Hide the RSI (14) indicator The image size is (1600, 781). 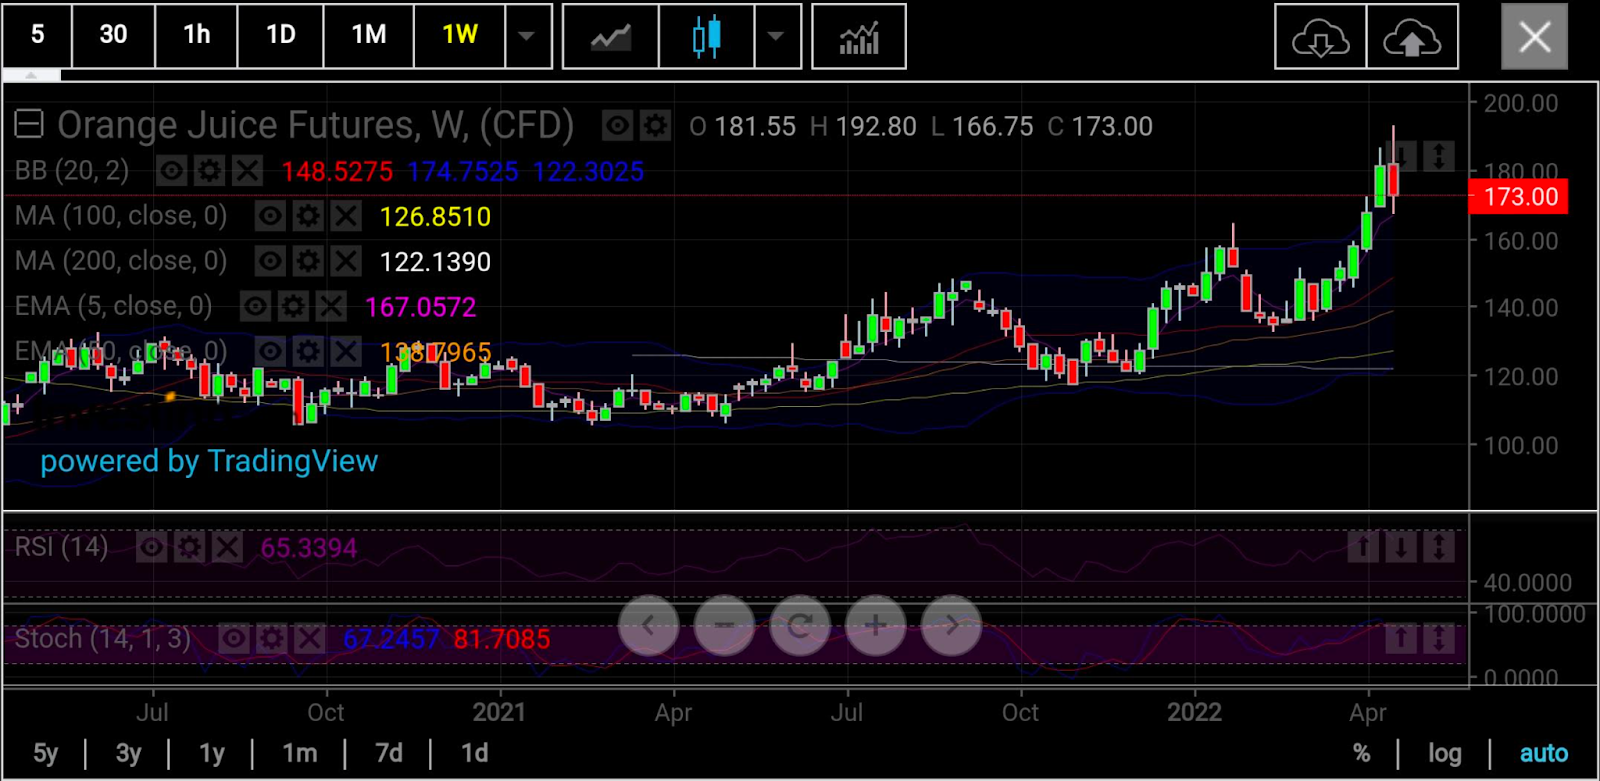(x=151, y=547)
